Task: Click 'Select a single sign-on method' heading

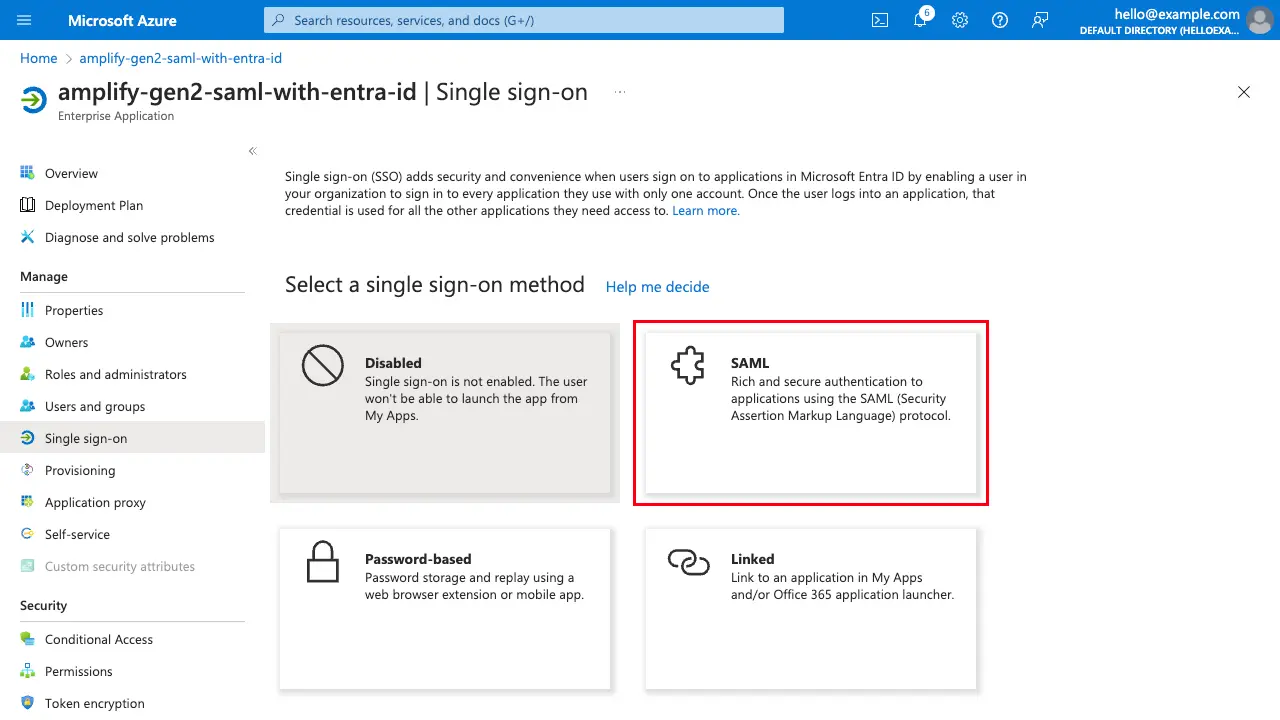Action: tap(435, 285)
